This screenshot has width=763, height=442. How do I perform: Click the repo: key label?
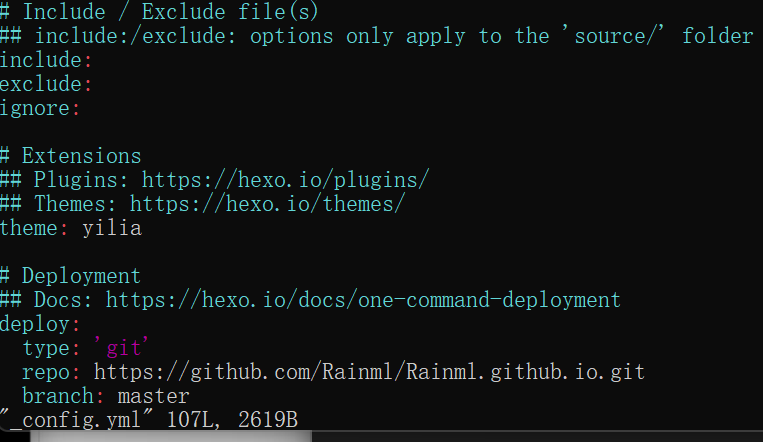(x=52, y=372)
